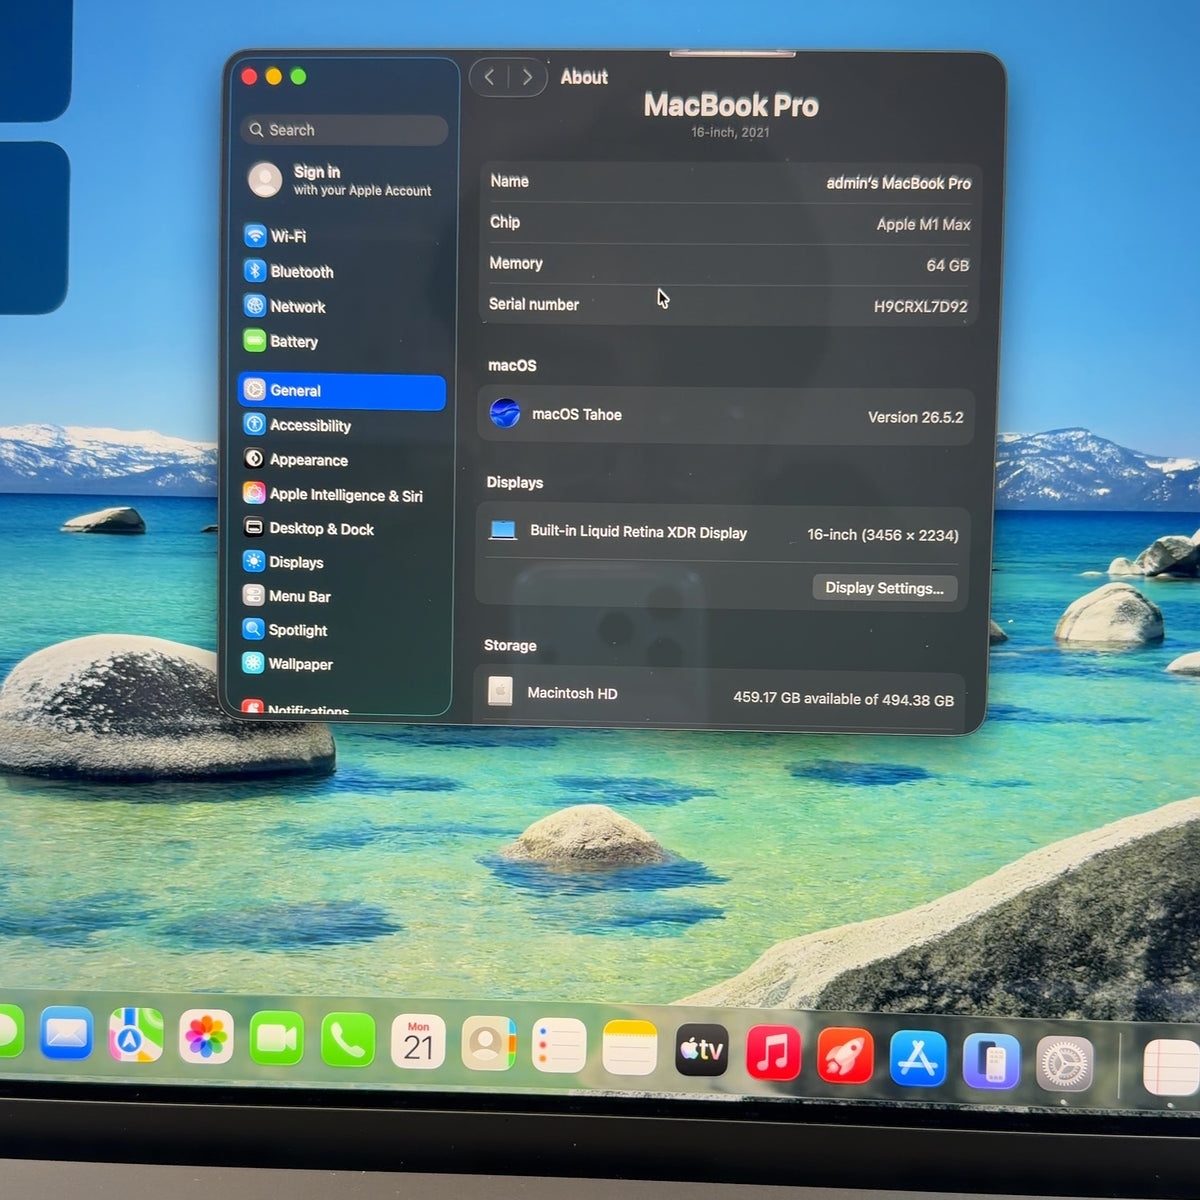This screenshot has height=1200, width=1200.
Task: Click the admin's MacBook Pro name value
Action: coord(898,183)
